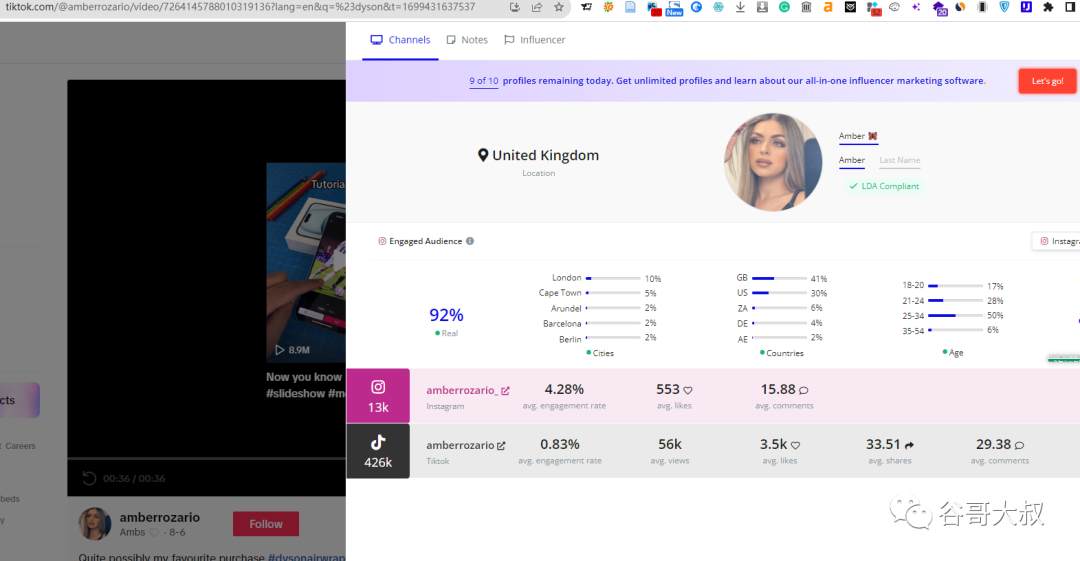Viewport: 1080px width, 561px height.
Task: Click the replay icon on the video player
Action: (x=89, y=478)
